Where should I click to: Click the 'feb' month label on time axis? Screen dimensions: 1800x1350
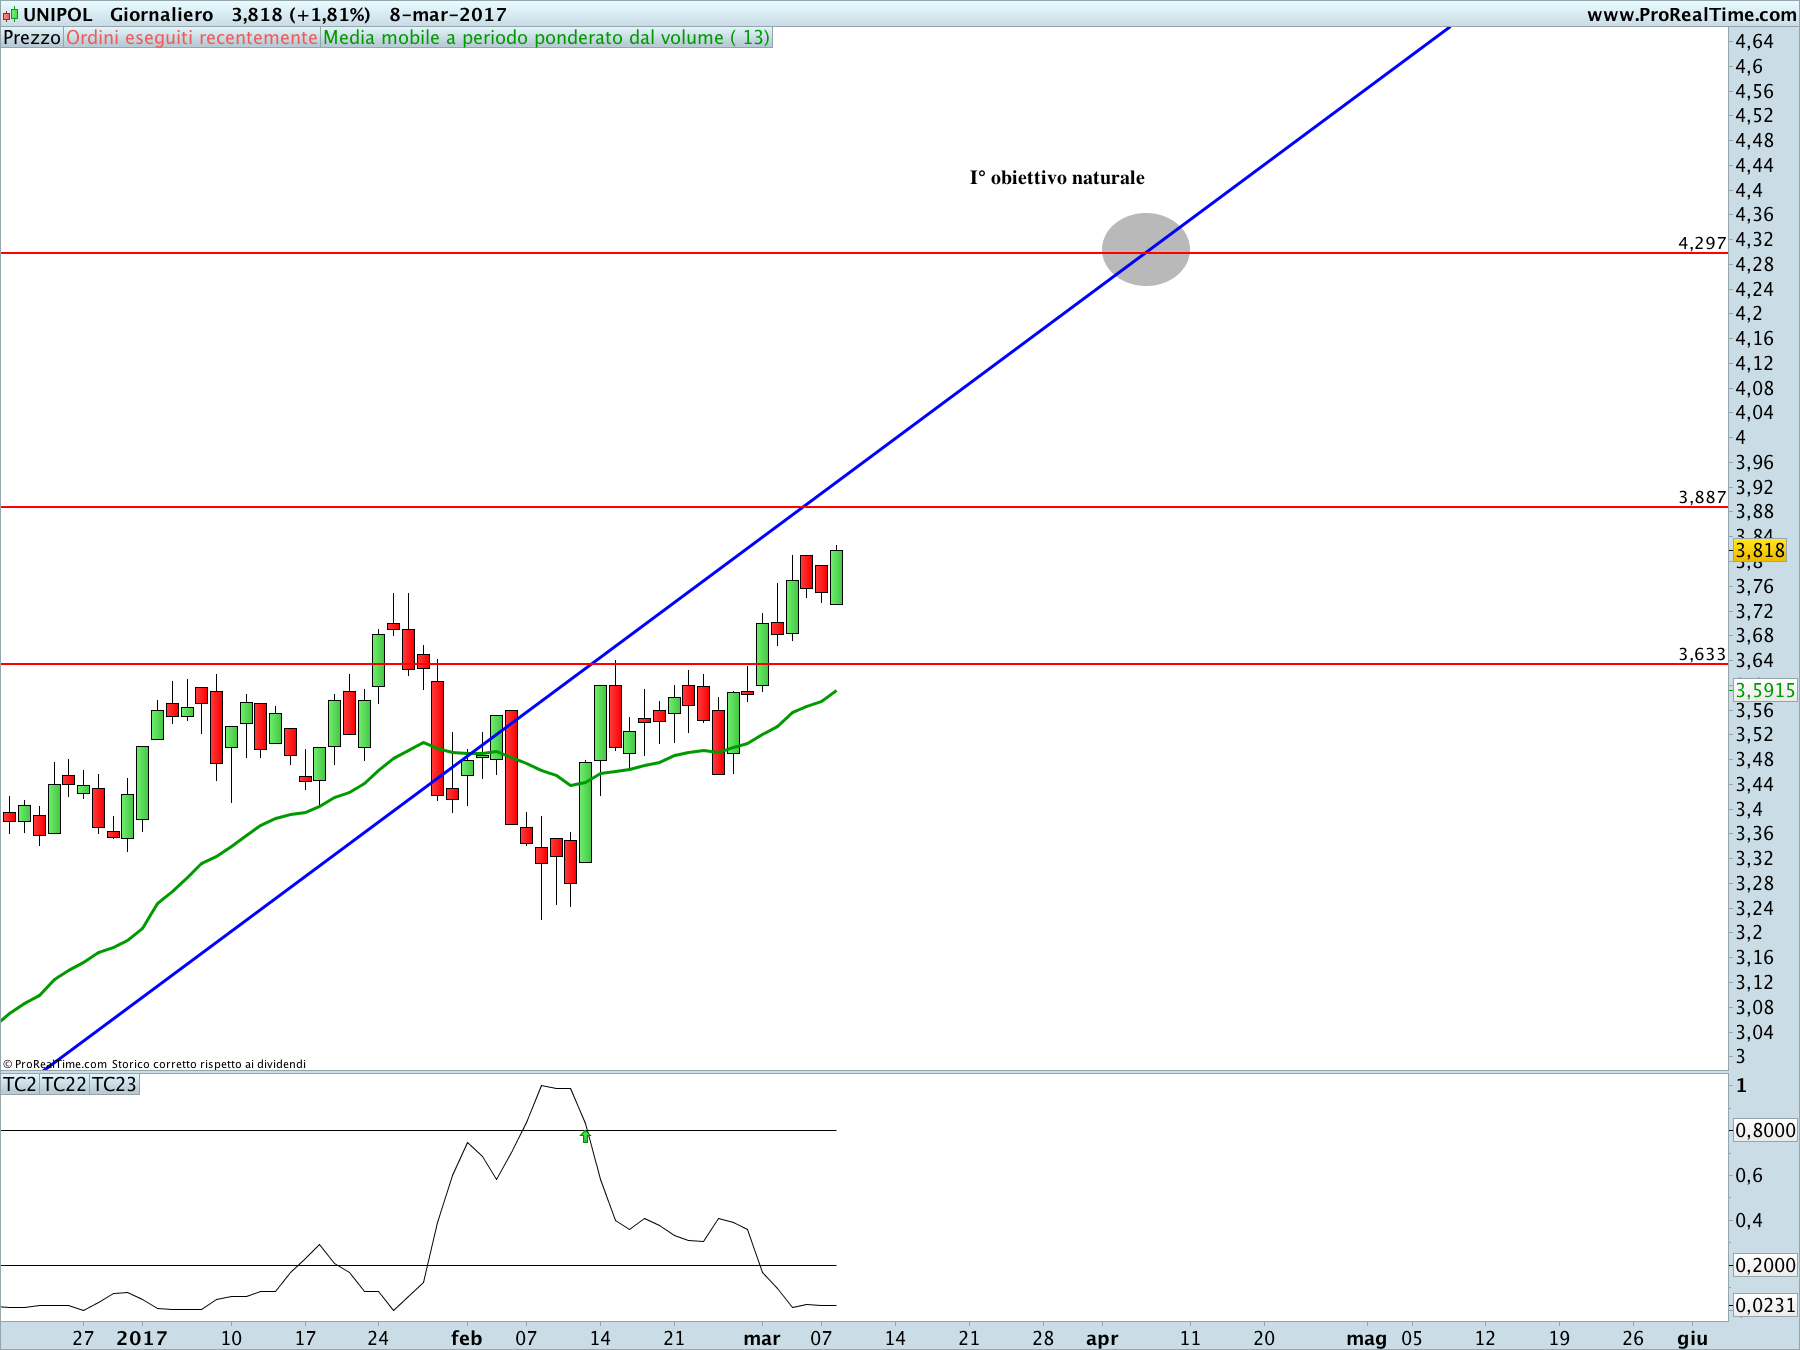click(x=467, y=1338)
